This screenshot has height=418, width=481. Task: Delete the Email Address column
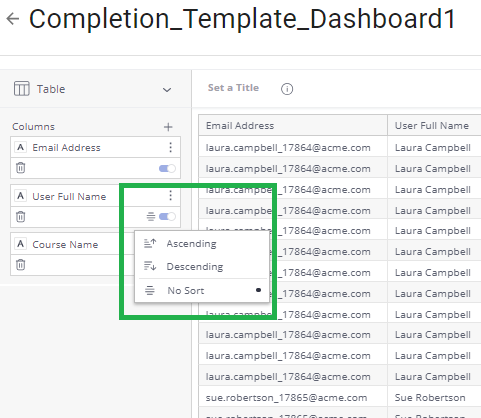click(21, 168)
